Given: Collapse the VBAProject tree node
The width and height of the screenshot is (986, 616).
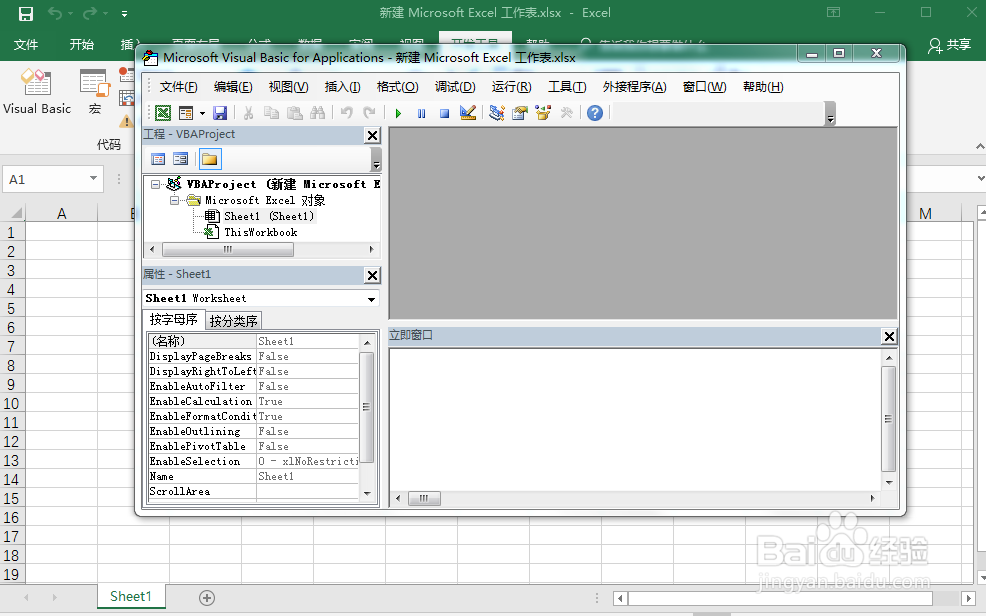Looking at the screenshot, I should point(155,185).
